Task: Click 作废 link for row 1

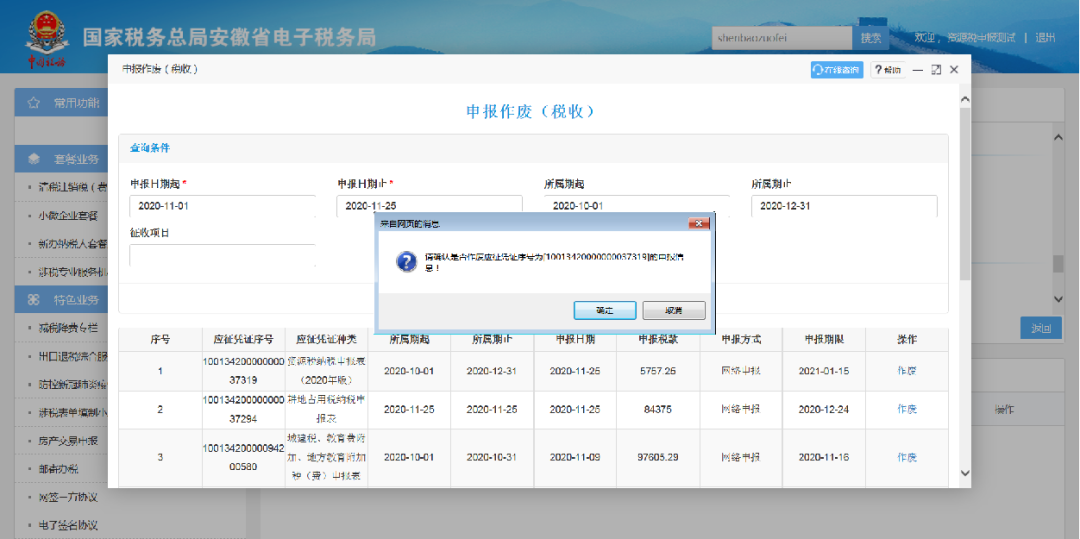Action: tap(907, 370)
